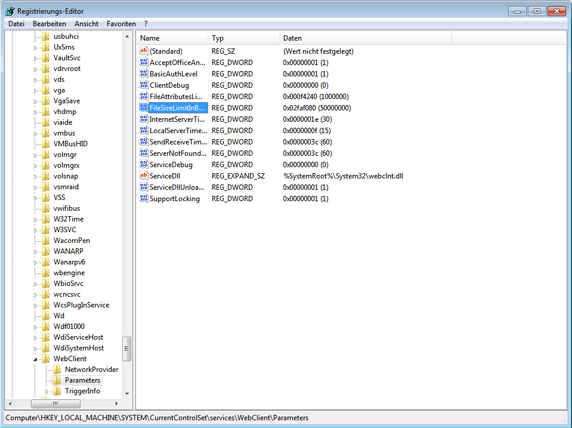
Task: Select the SupportLocking DWORD icon
Action: [144, 198]
